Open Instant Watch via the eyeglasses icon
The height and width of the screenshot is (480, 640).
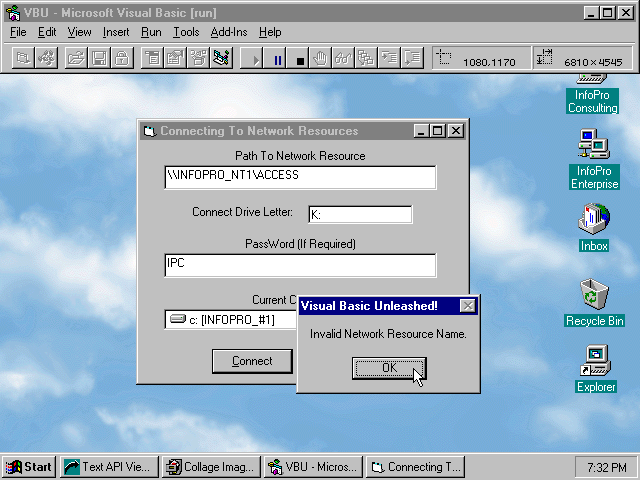(343, 59)
